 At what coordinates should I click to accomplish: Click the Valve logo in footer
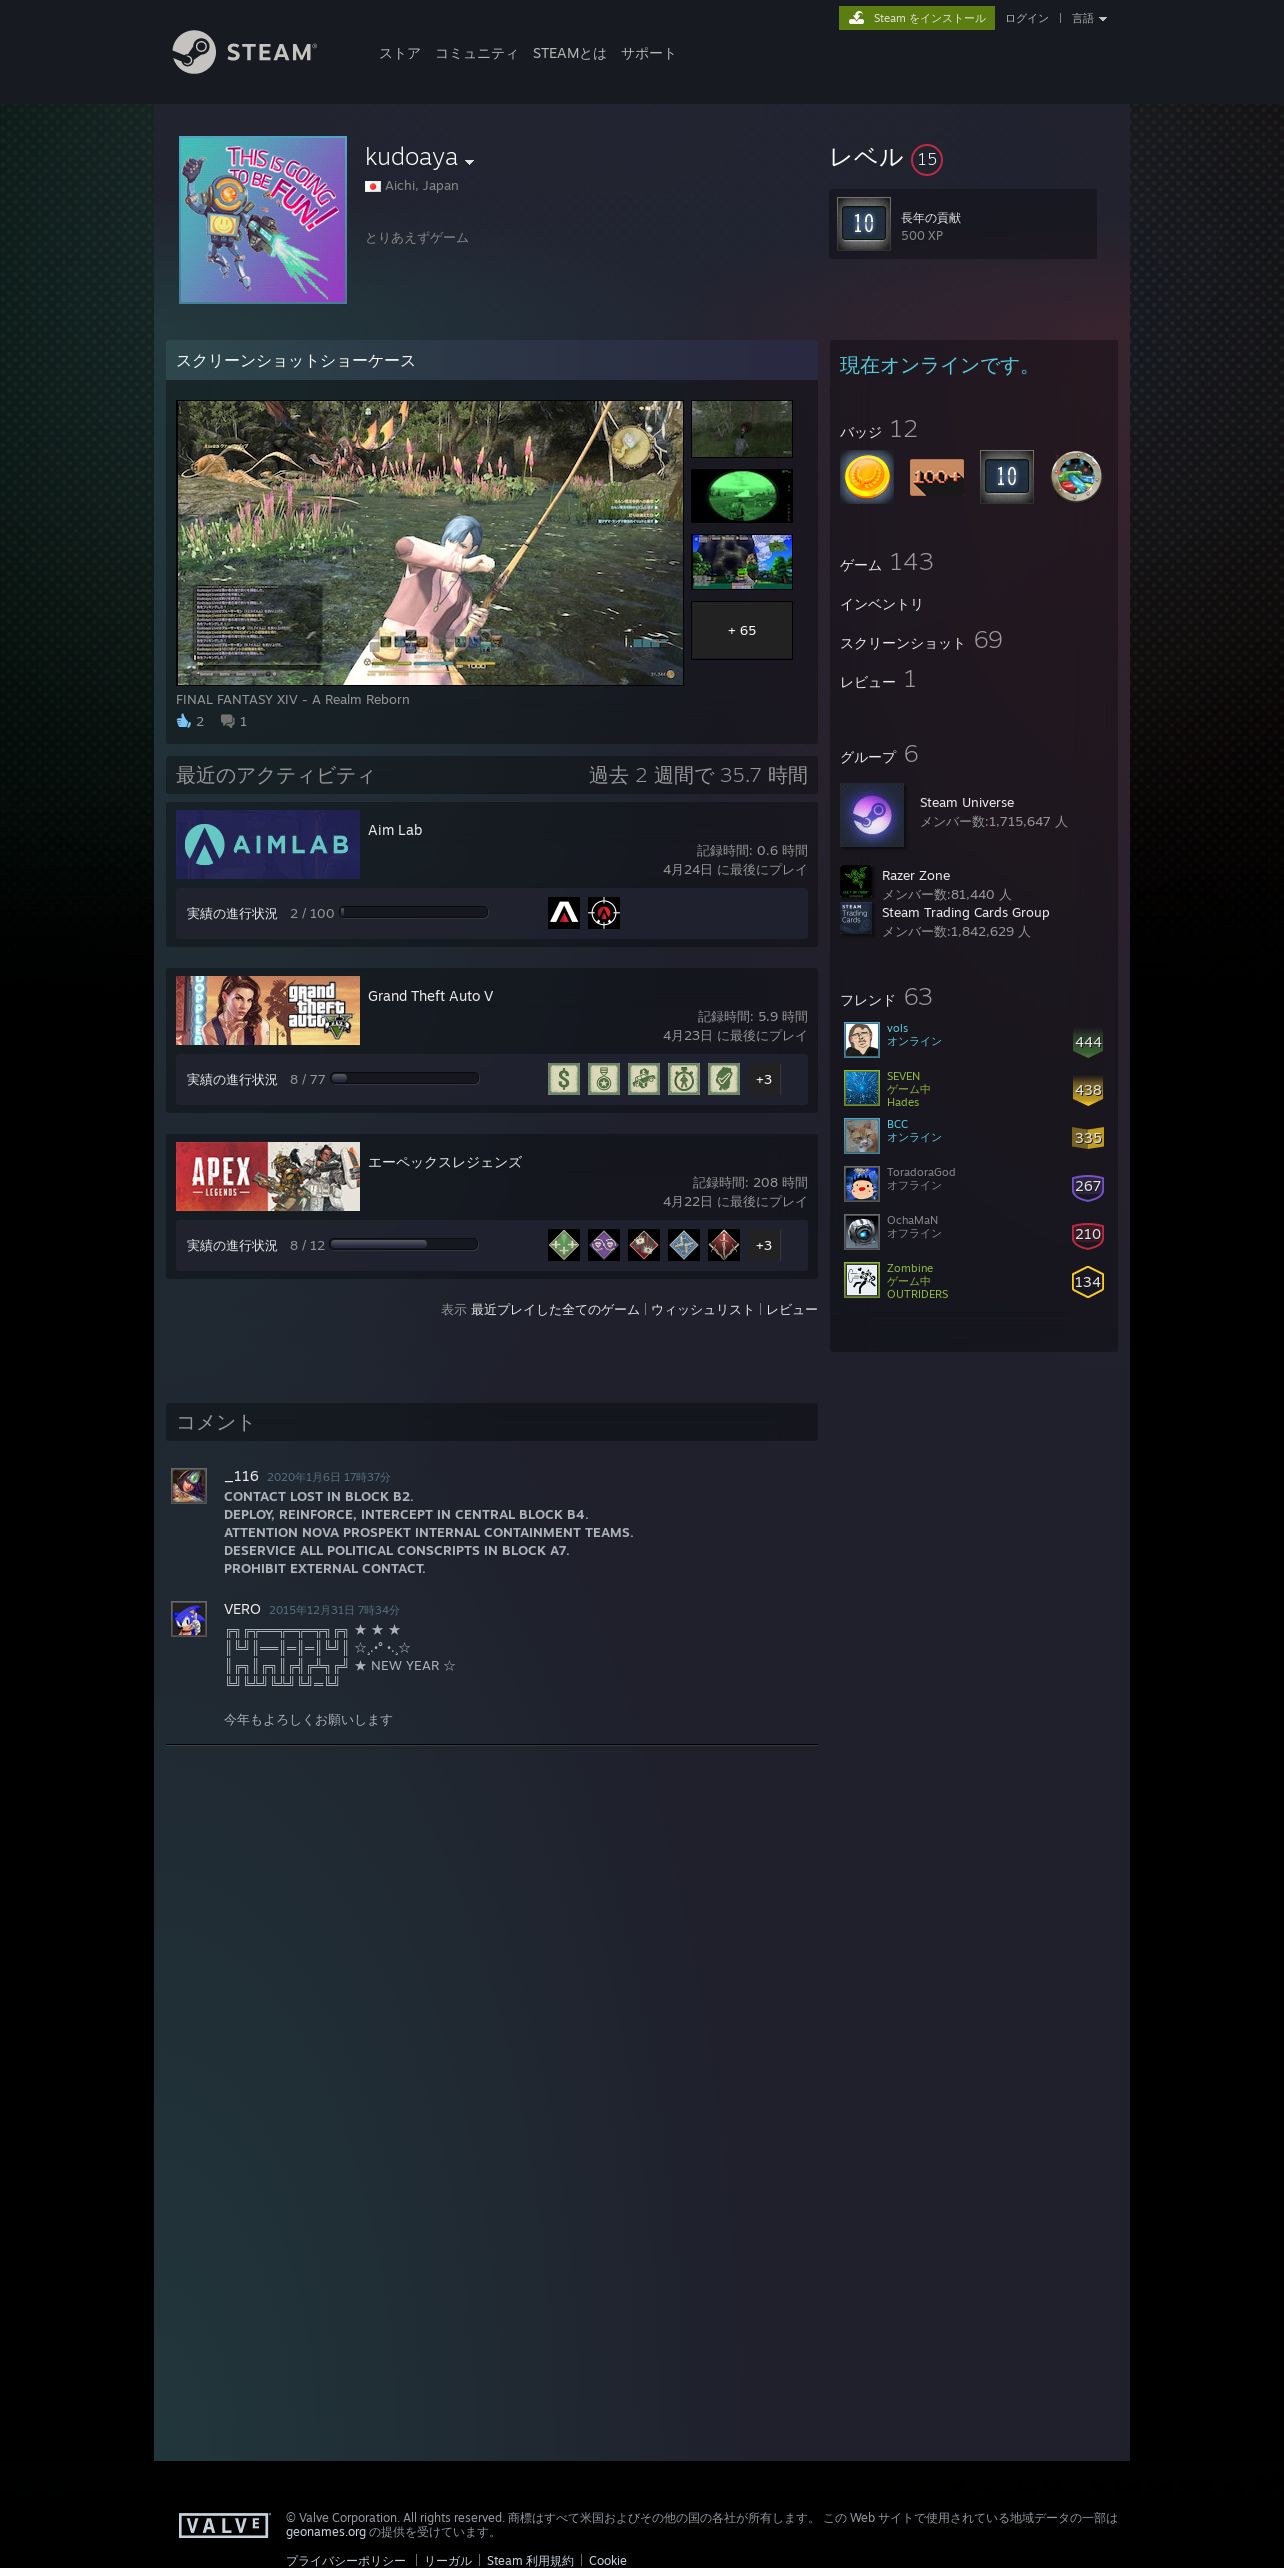pyautogui.click(x=224, y=2525)
